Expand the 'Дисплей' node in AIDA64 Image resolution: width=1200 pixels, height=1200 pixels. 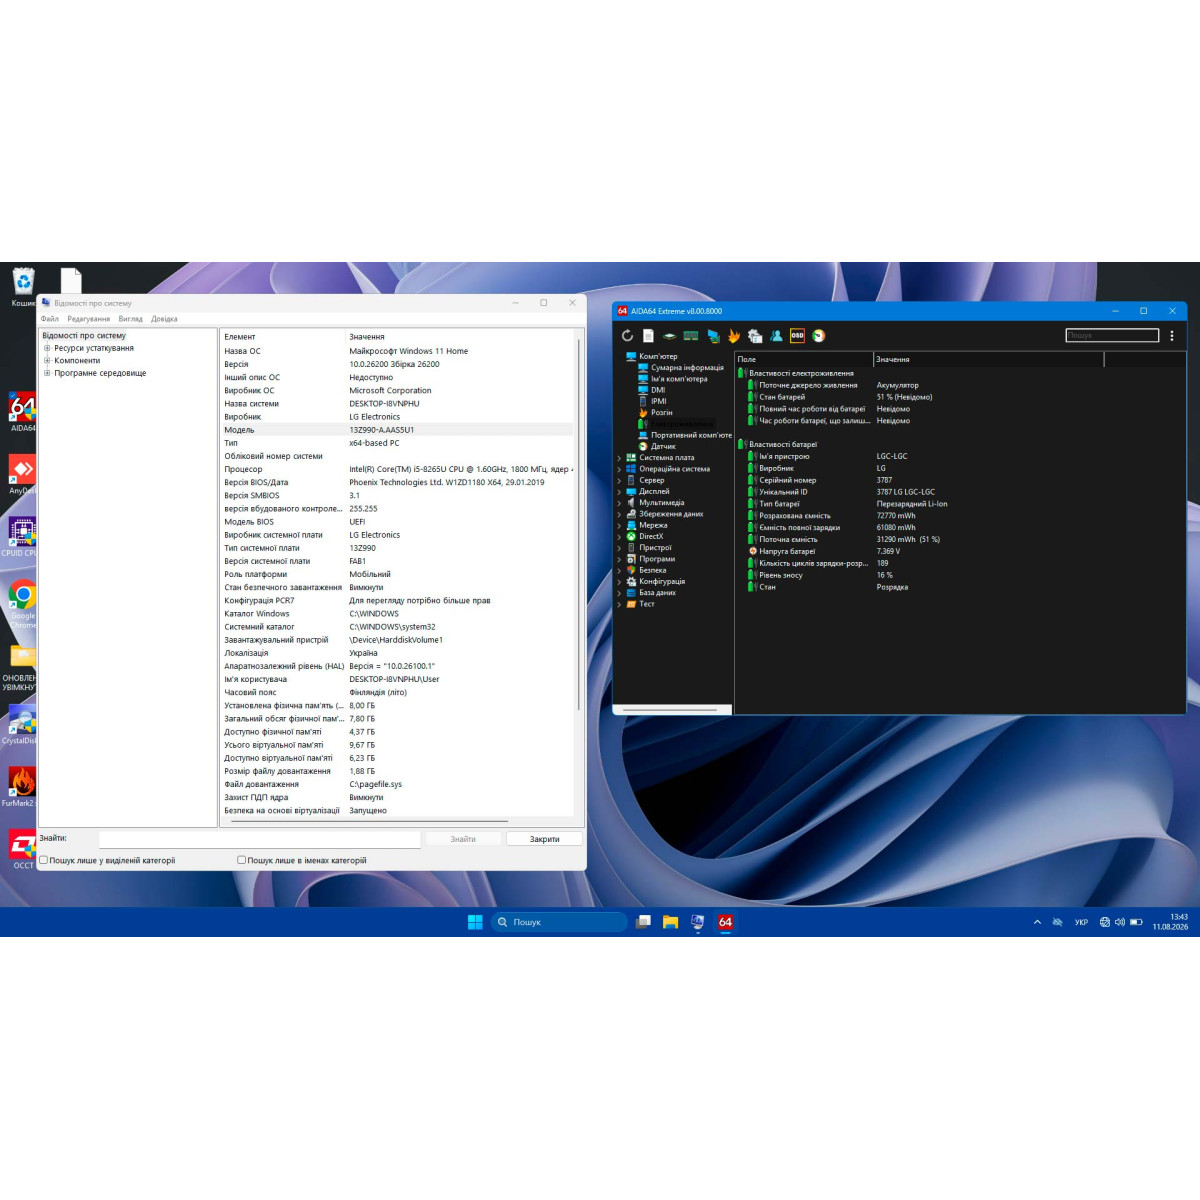click(619, 492)
